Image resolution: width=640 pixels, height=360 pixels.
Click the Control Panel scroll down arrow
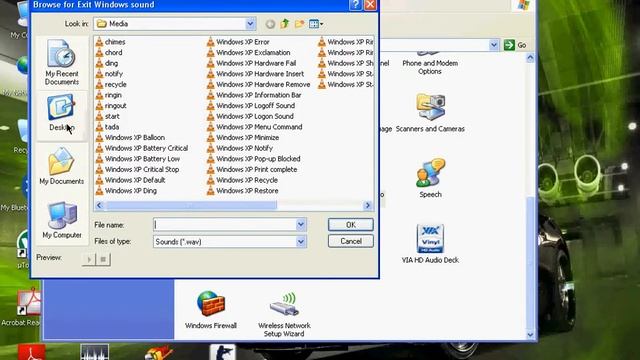pyautogui.click(x=530, y=335)
